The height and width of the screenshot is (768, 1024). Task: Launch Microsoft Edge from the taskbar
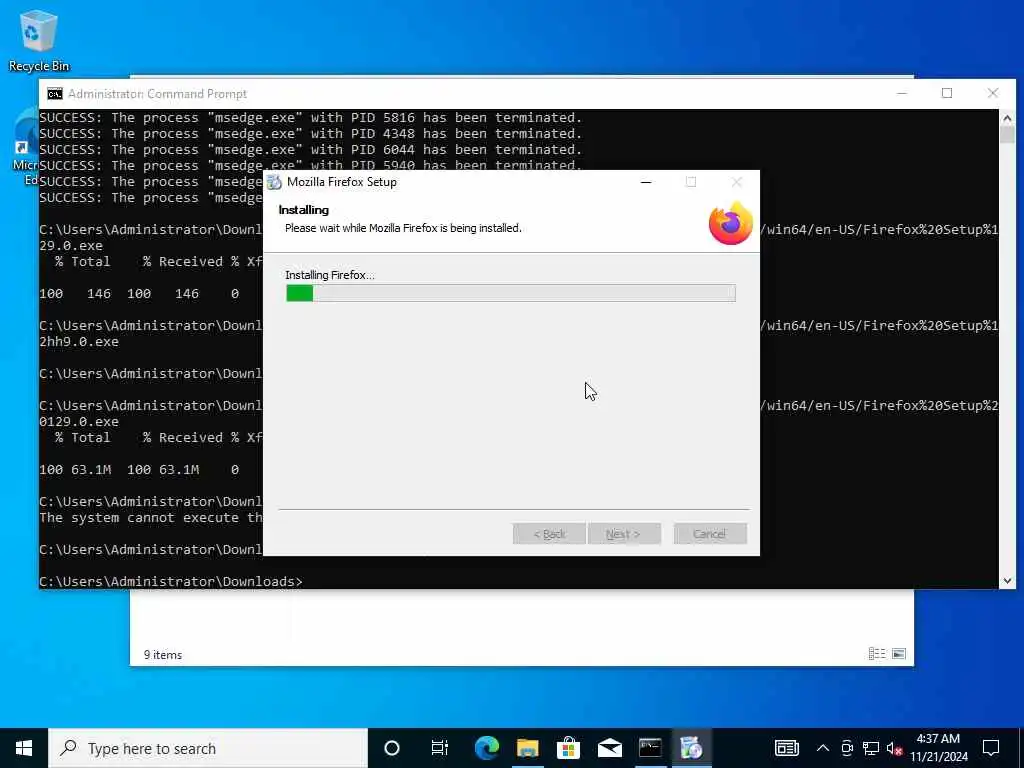click(x=487, y=748)
